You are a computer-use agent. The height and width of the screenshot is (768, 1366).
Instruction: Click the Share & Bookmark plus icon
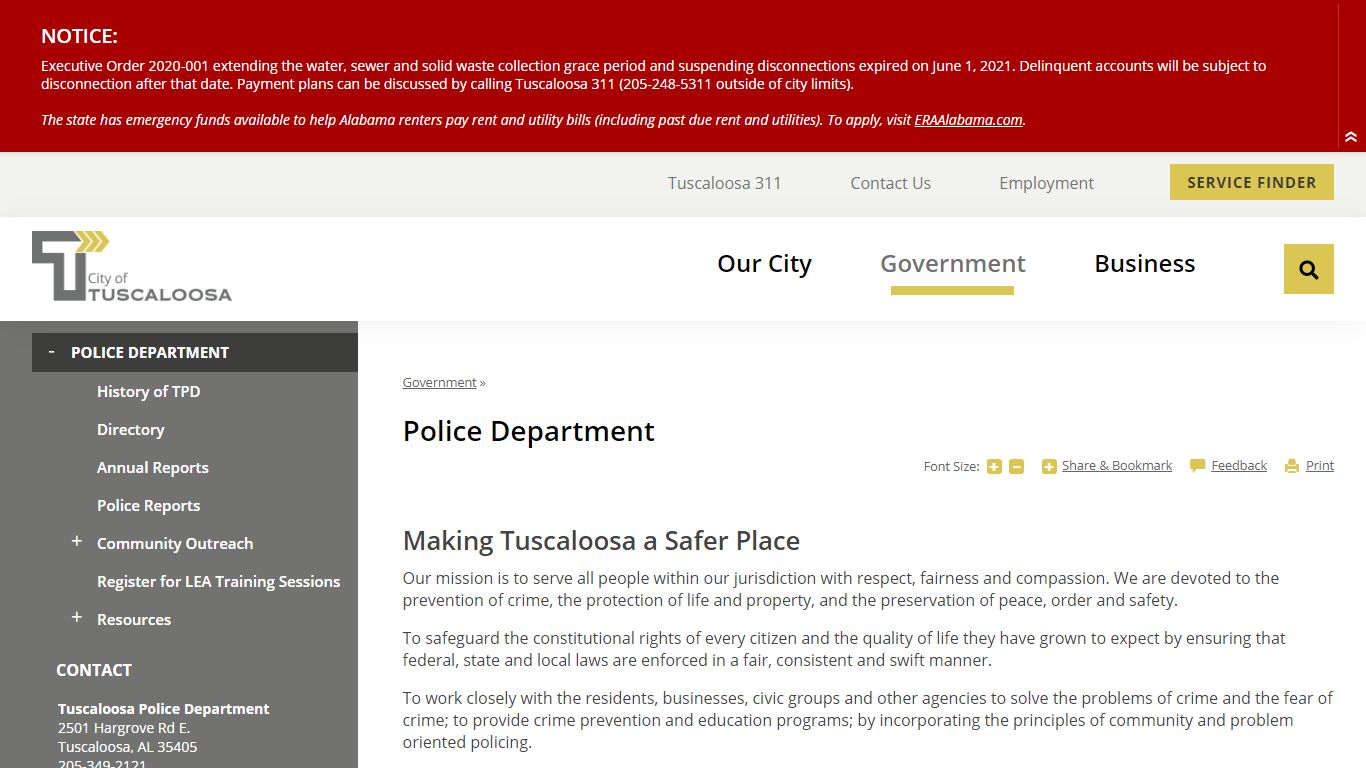click(x=1049, y=467)
